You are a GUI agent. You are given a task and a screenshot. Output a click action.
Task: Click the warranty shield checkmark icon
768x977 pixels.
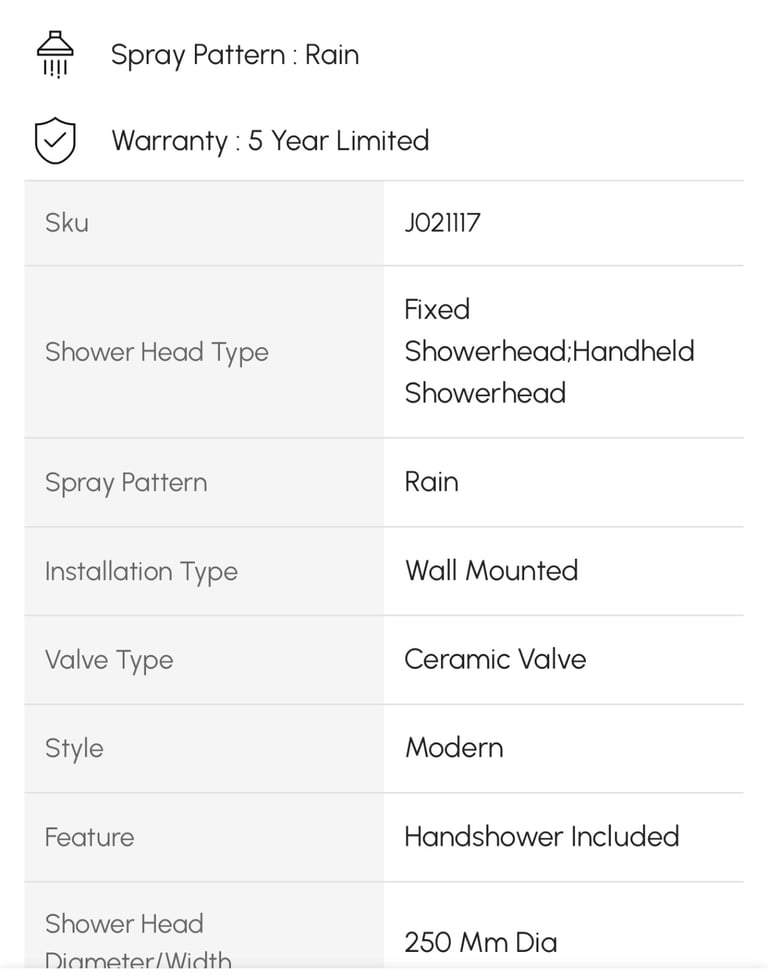[x=55, y=140]
